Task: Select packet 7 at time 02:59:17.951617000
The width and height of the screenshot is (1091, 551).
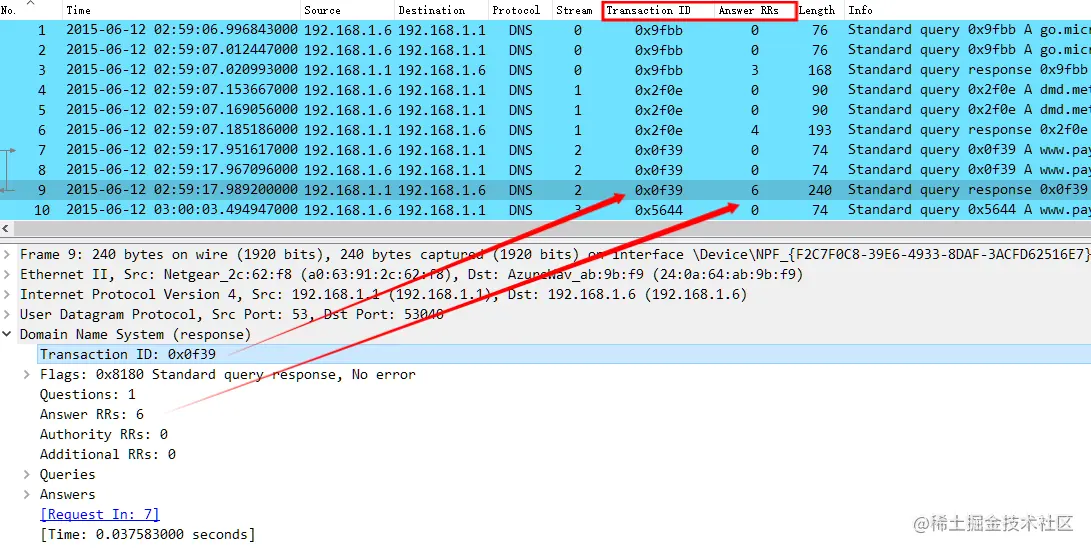Action: (546, 150)
